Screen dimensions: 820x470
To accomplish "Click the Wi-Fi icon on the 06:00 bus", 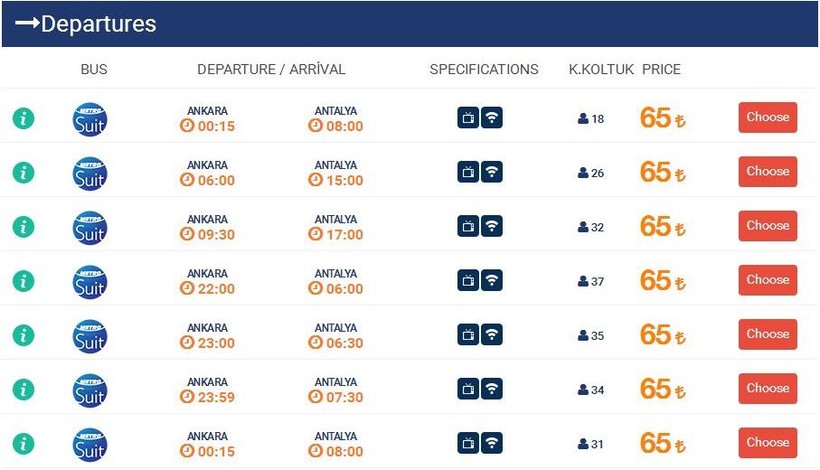I will click(x=492, y=172).
